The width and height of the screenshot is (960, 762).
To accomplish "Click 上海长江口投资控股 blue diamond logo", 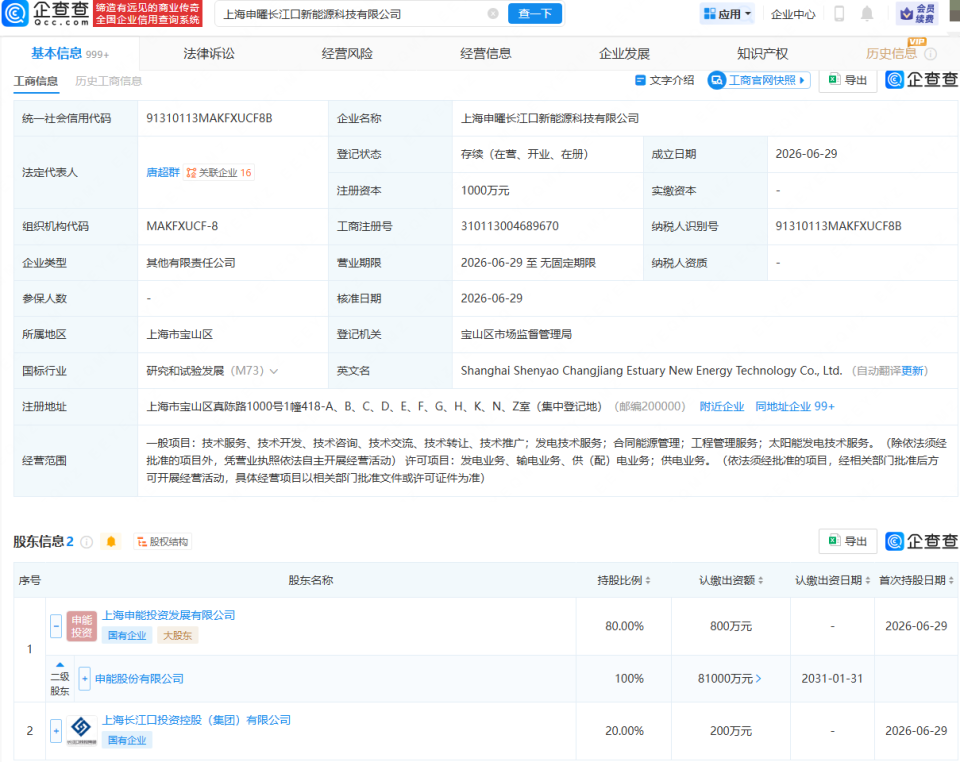I will [81, 730].
